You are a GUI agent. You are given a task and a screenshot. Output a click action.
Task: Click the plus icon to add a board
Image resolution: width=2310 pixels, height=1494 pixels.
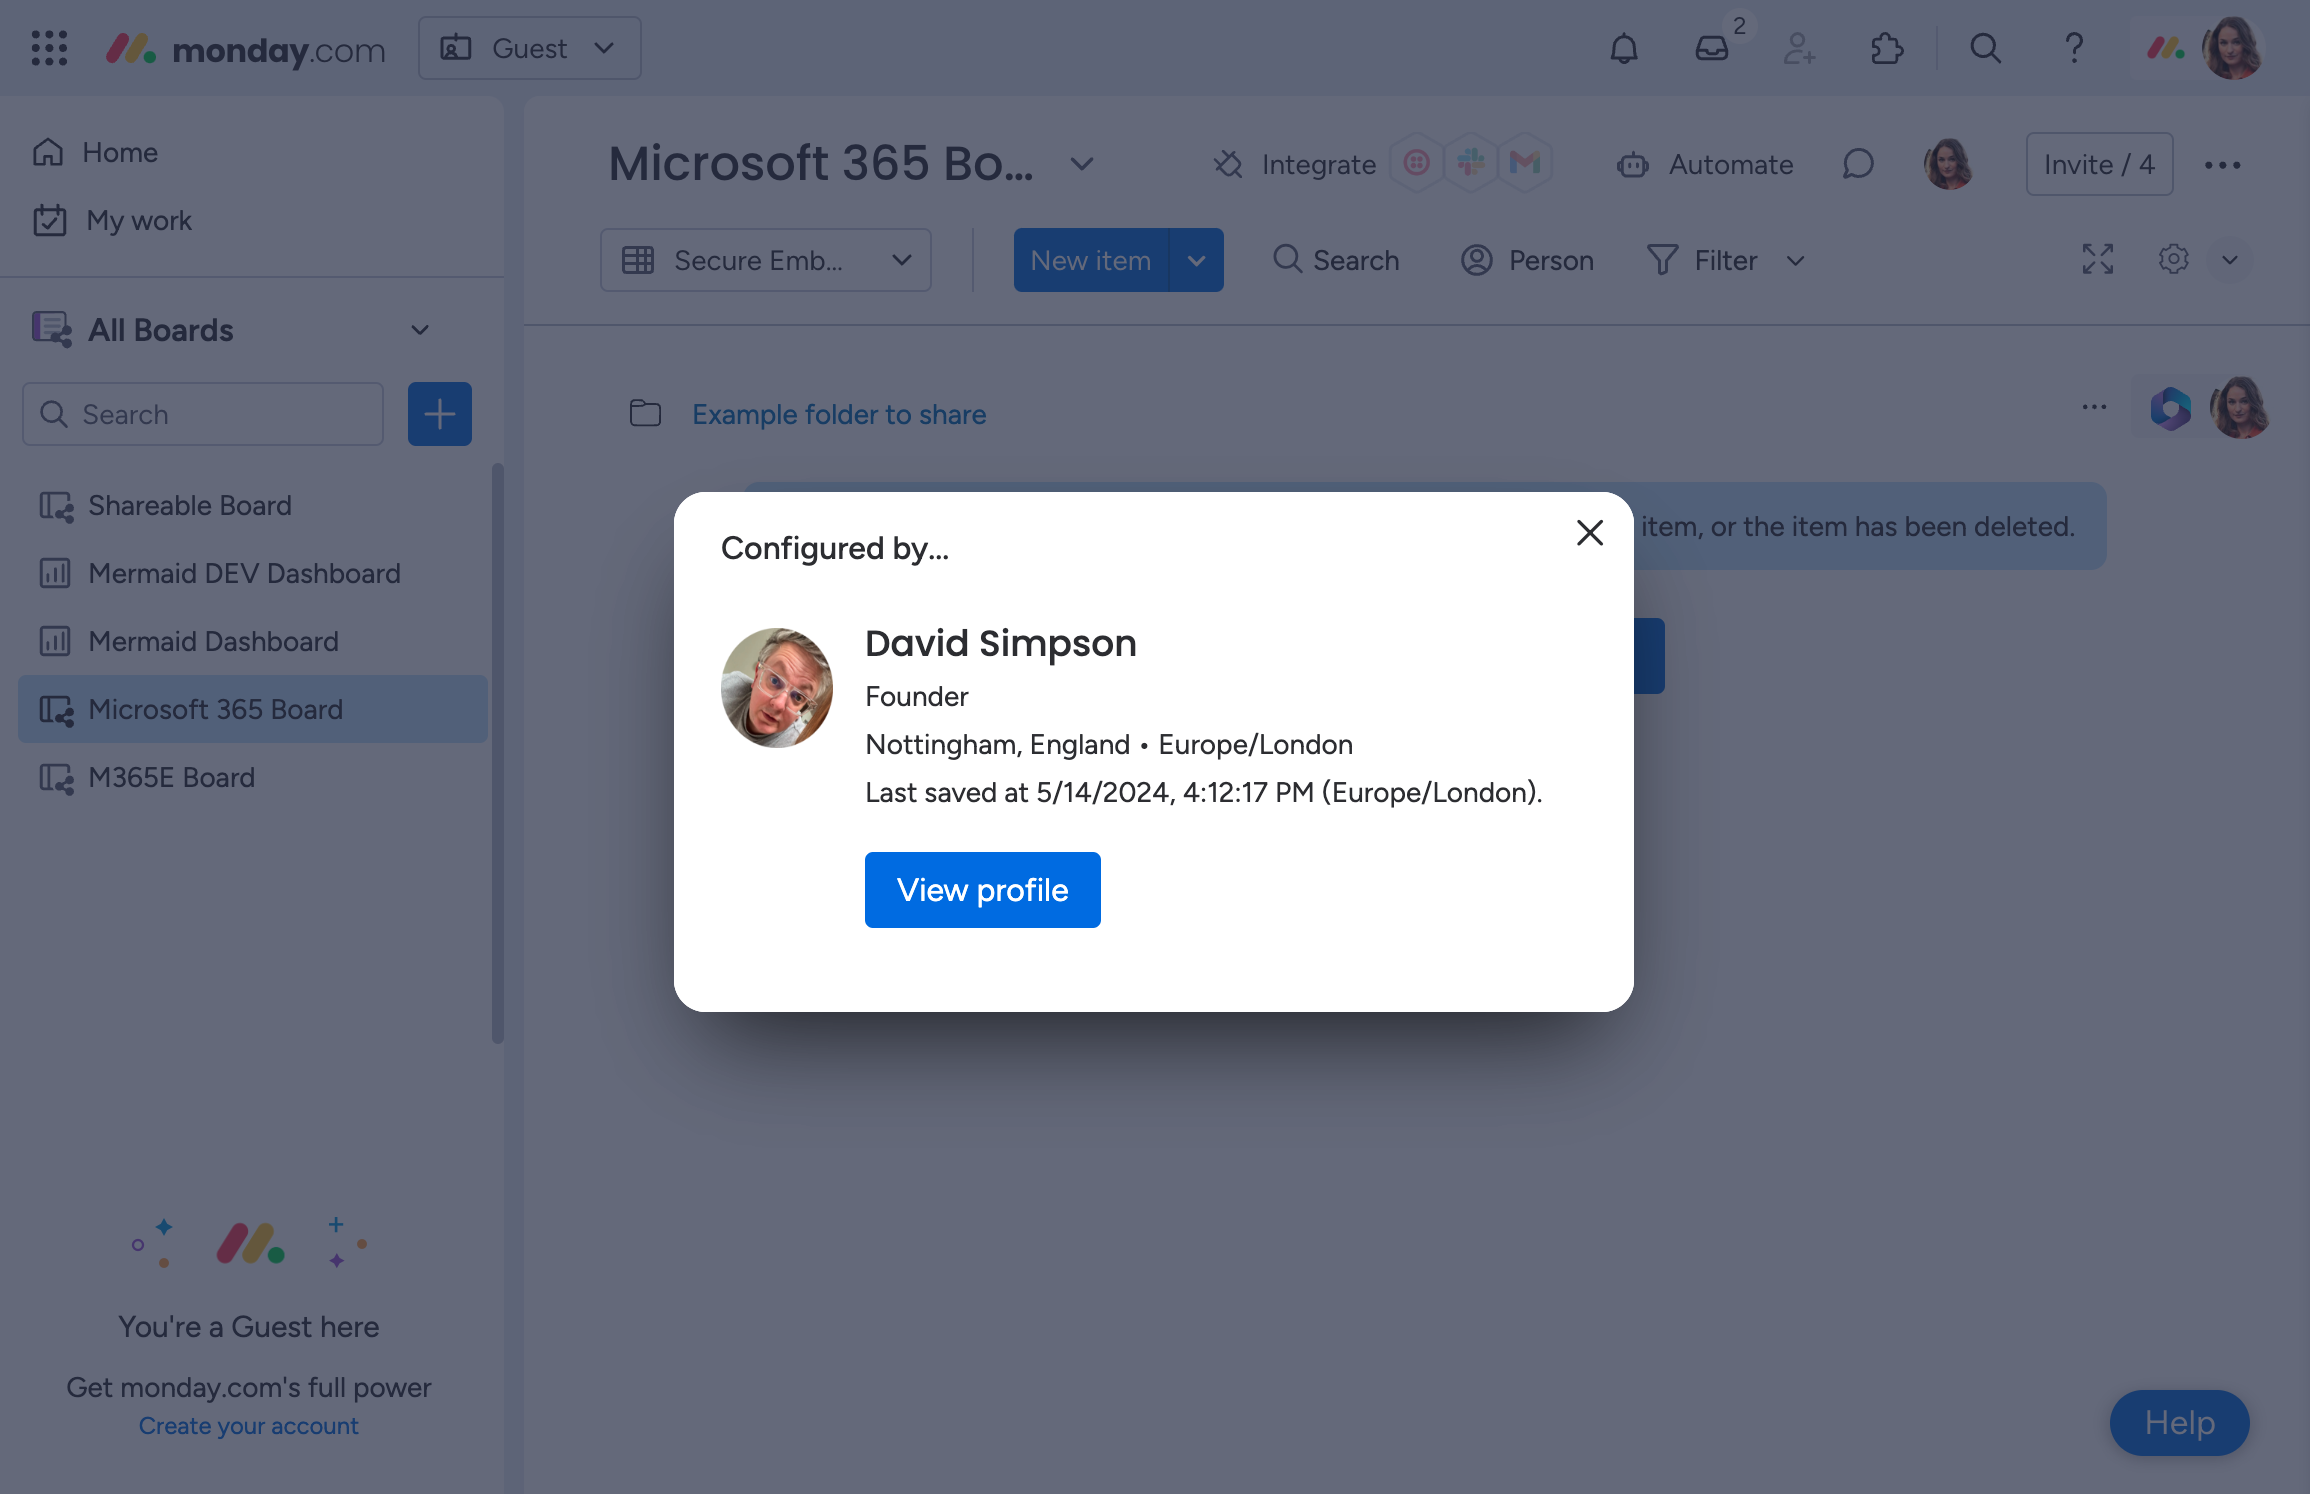(439, 413)
